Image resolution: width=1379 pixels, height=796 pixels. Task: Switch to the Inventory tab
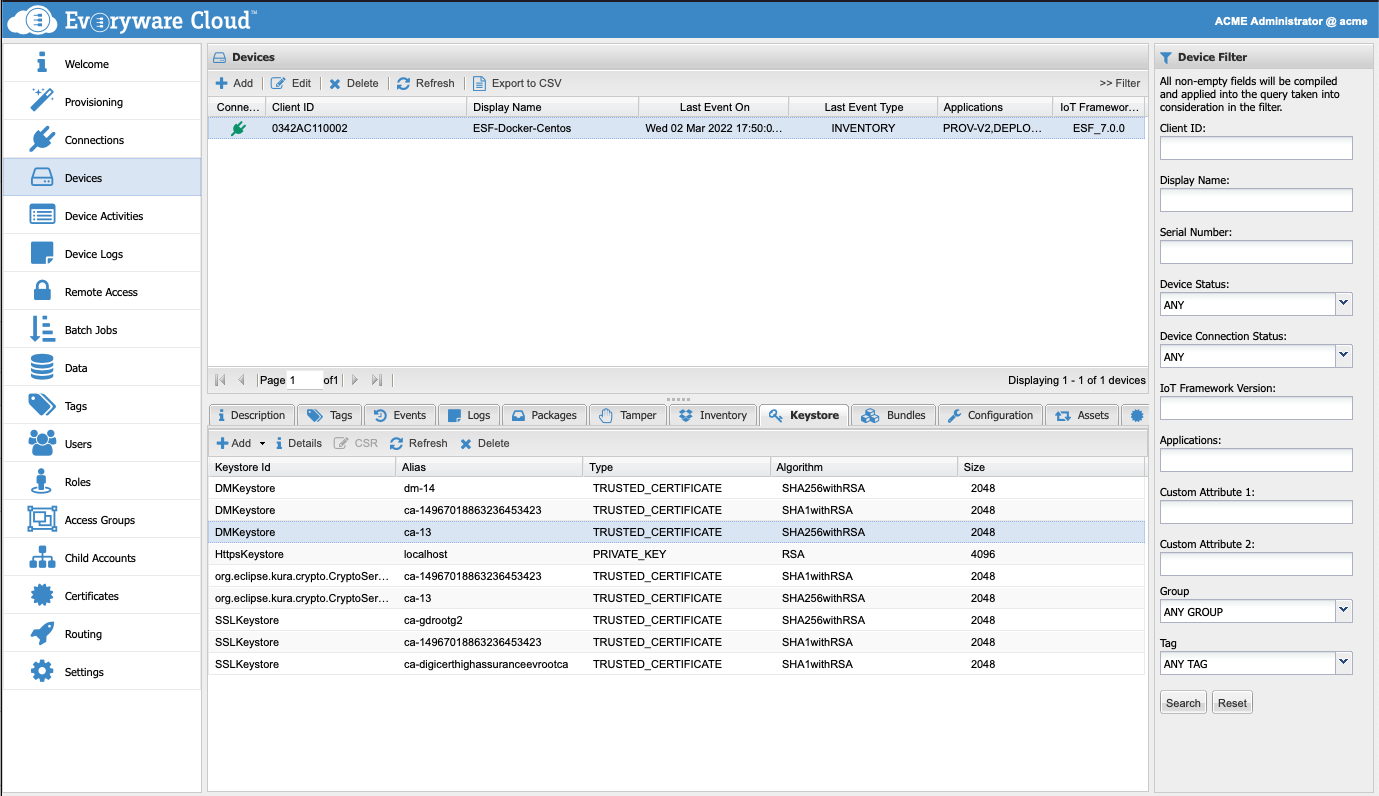pyautogui.click(x=713, y=415)
